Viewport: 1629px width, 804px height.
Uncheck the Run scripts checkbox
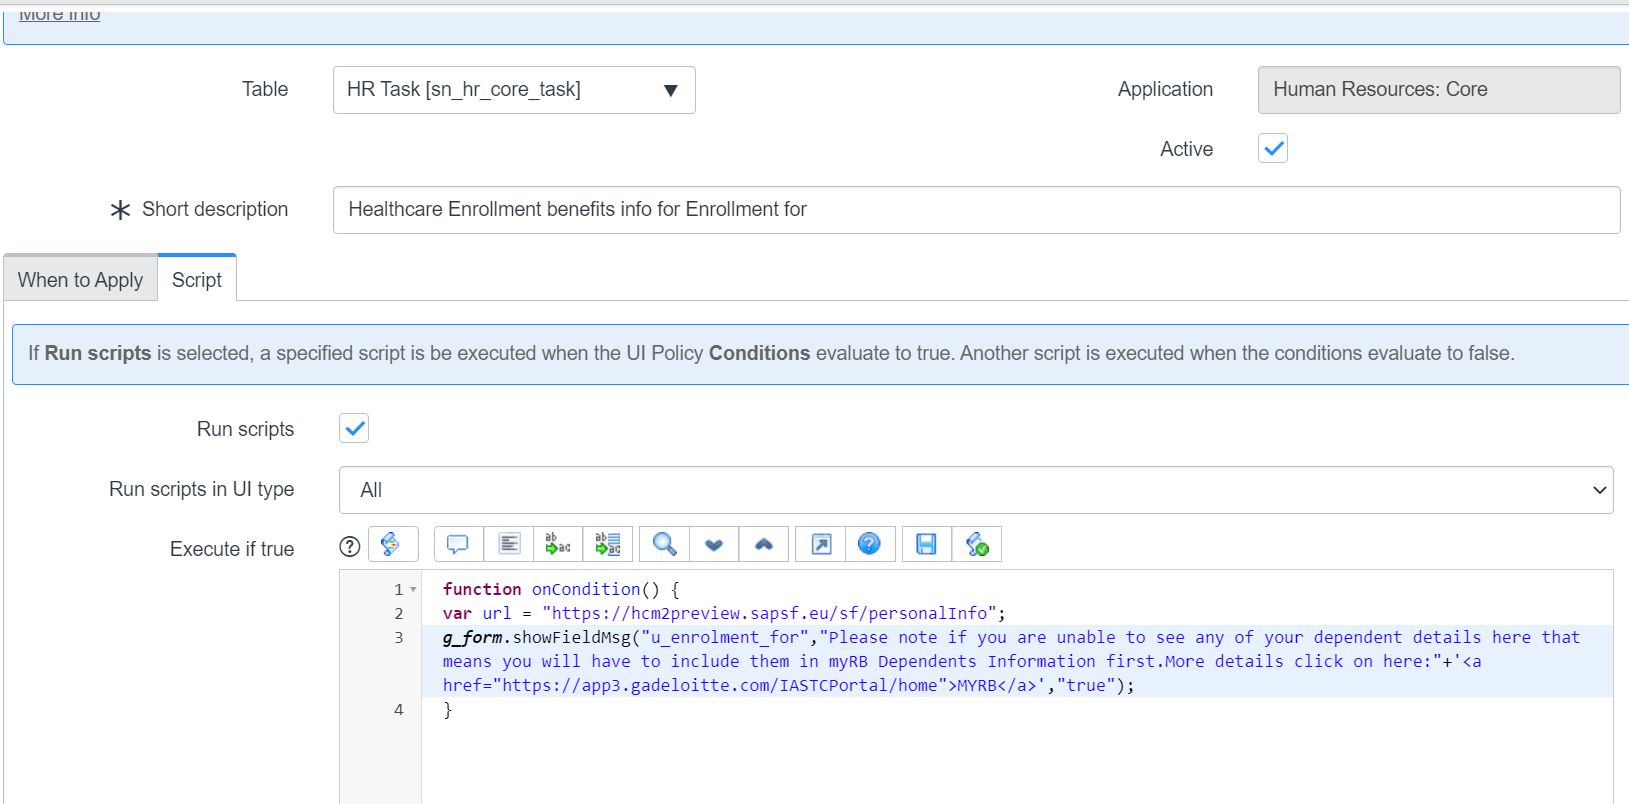point(354,428)
